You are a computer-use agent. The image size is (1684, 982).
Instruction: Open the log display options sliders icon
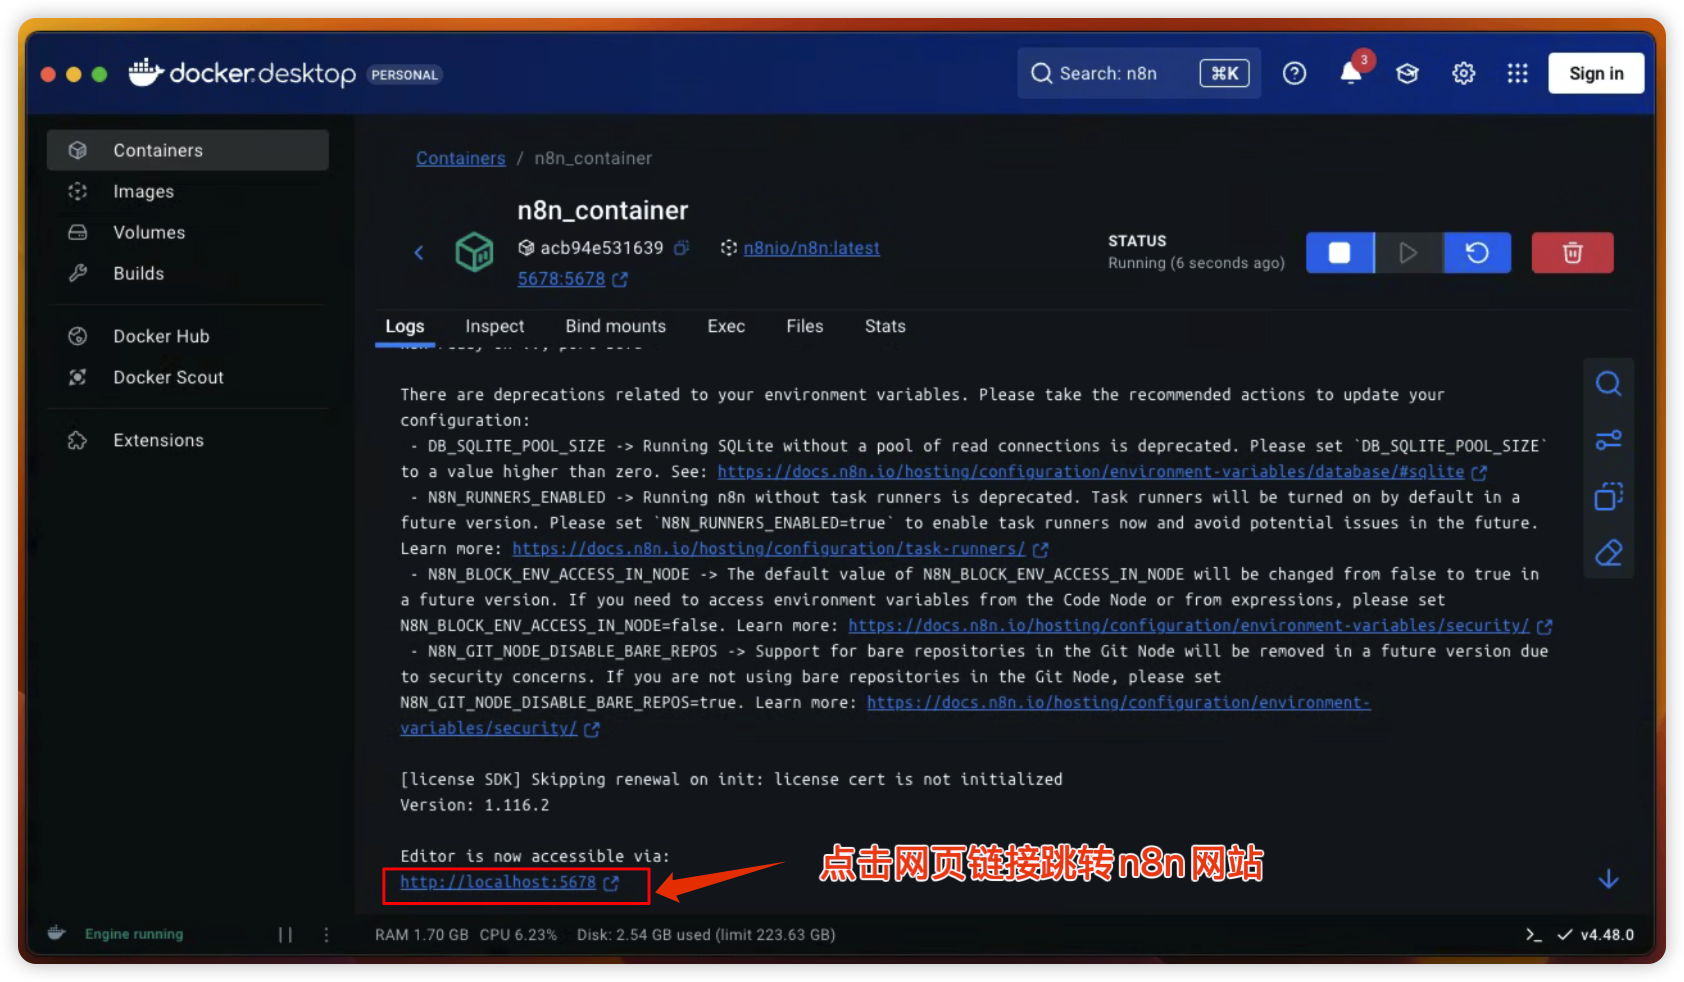pos(1608,440)
